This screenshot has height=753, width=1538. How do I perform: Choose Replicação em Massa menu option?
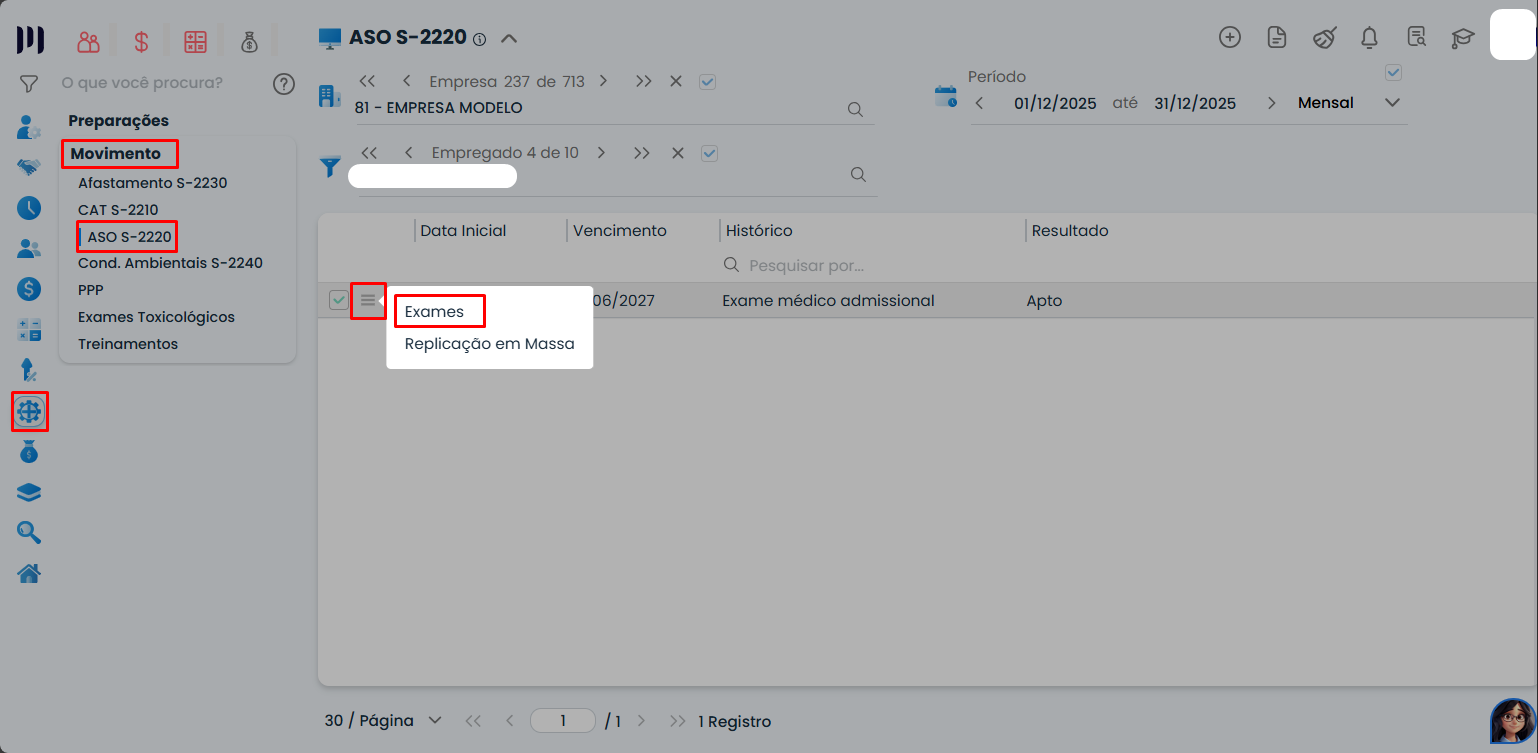tap(489, 344)
